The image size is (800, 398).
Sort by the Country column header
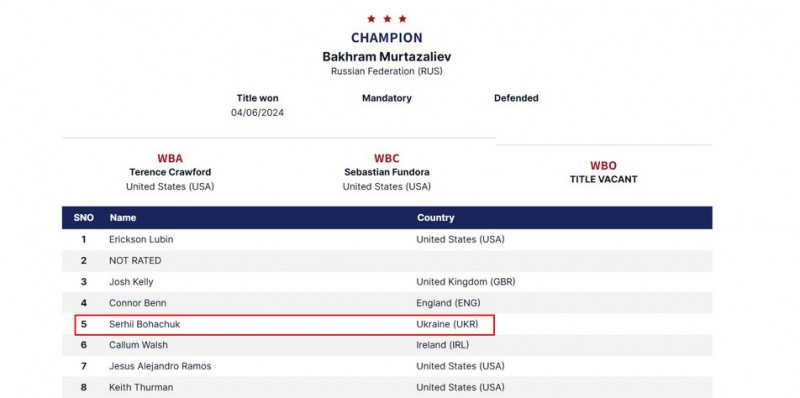click(x=436, y=218)
